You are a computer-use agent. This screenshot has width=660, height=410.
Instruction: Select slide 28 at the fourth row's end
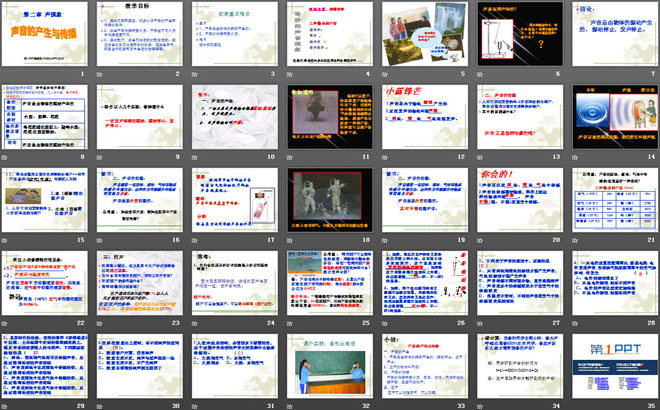tap(611, 287)
